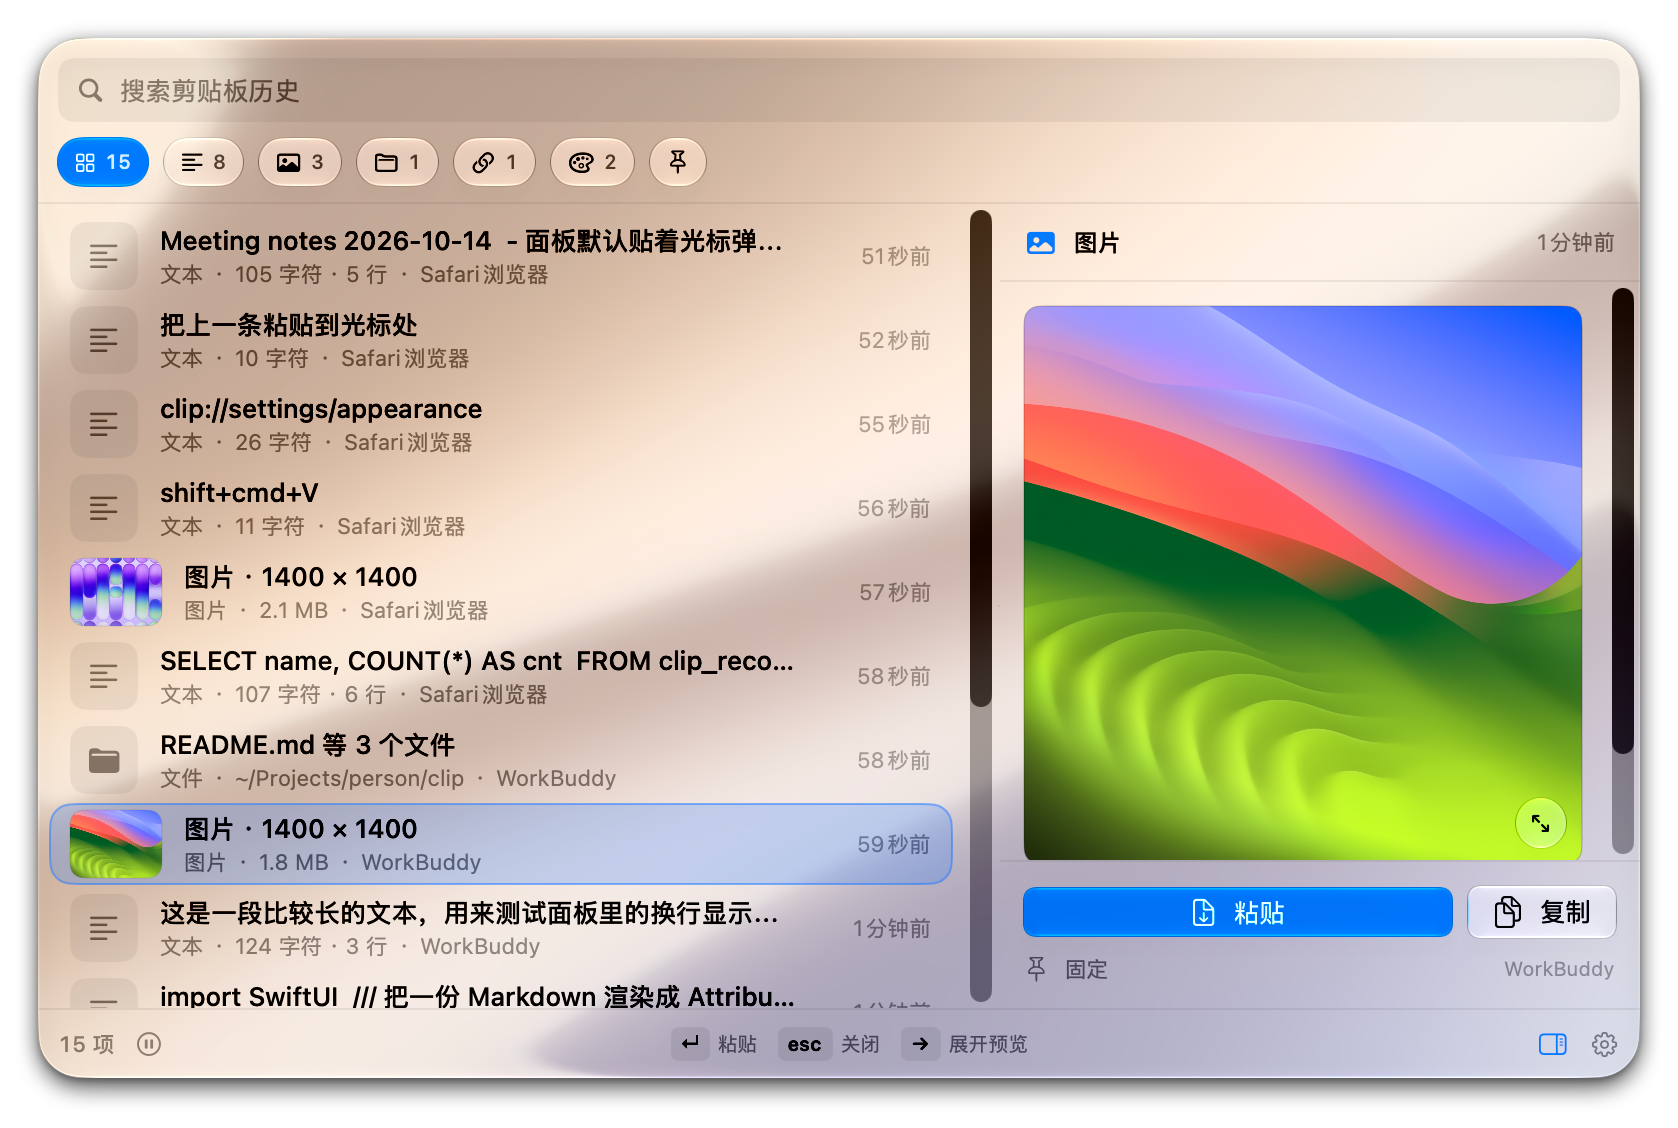Click the large wallpaper preview image

click(x=1303, y=582)
